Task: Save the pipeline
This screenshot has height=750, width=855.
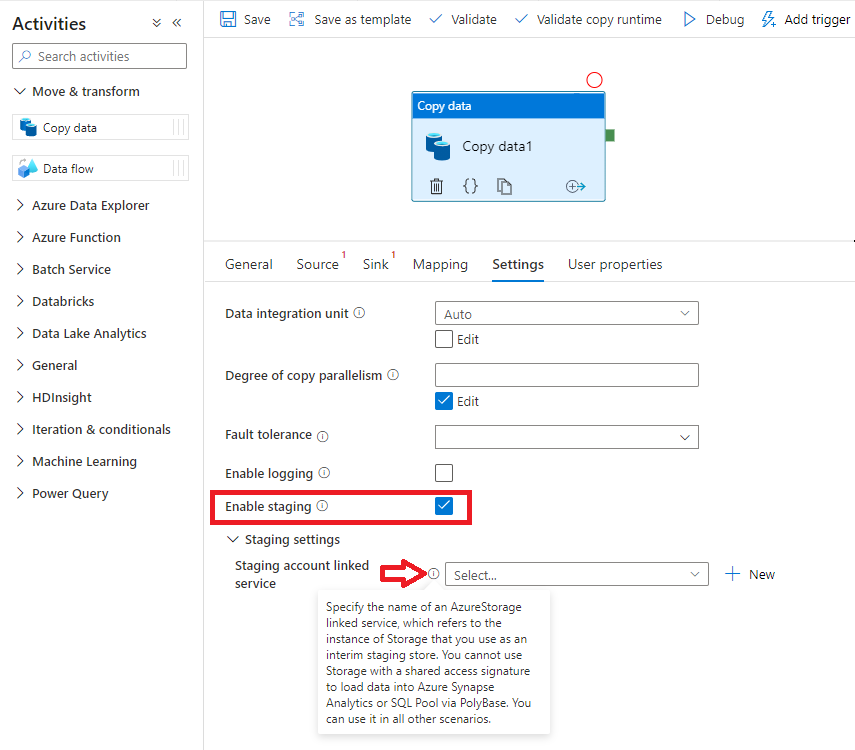Action: [245, 19]
